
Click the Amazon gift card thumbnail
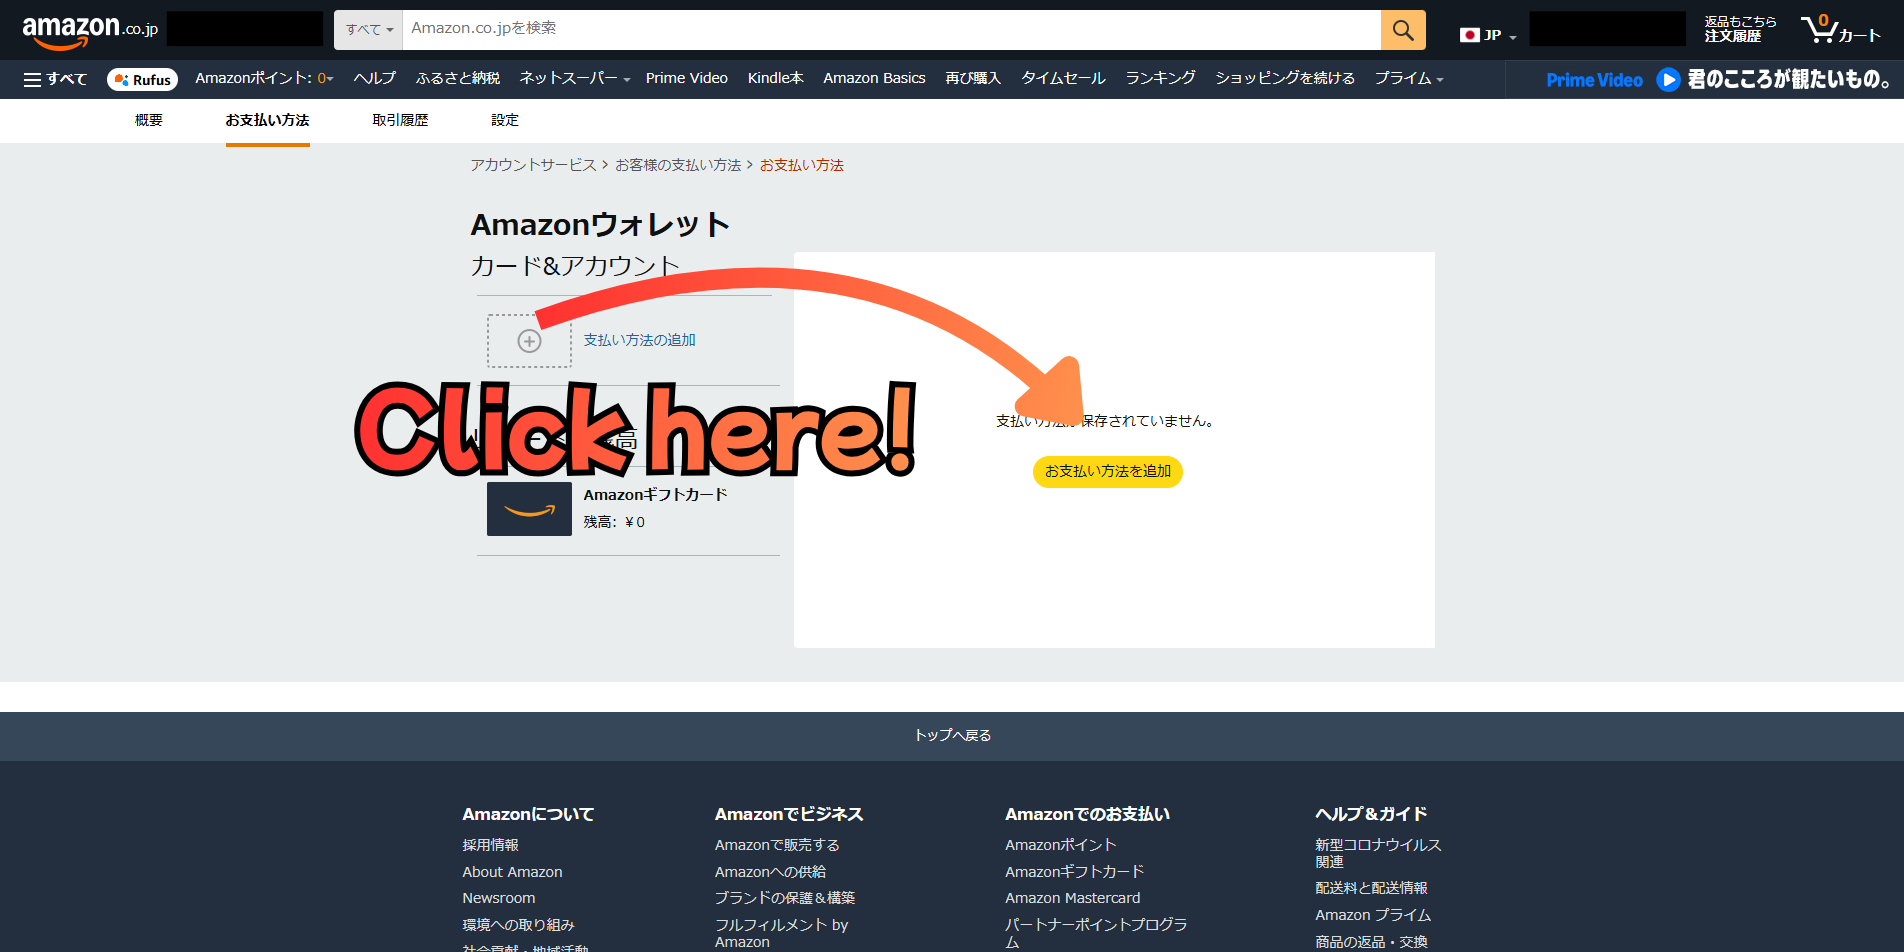coord(529,509)
